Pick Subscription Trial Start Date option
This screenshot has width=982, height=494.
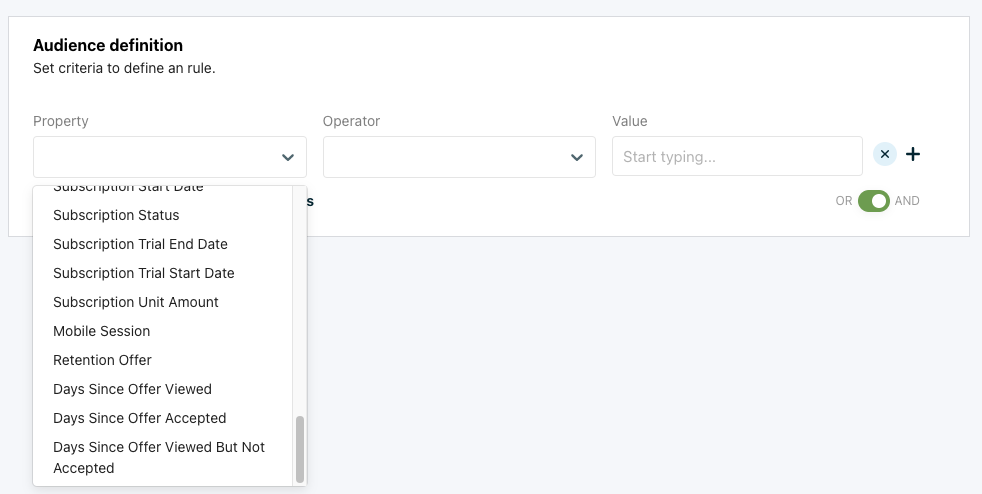pyautogui.click(x=143, y=273)
